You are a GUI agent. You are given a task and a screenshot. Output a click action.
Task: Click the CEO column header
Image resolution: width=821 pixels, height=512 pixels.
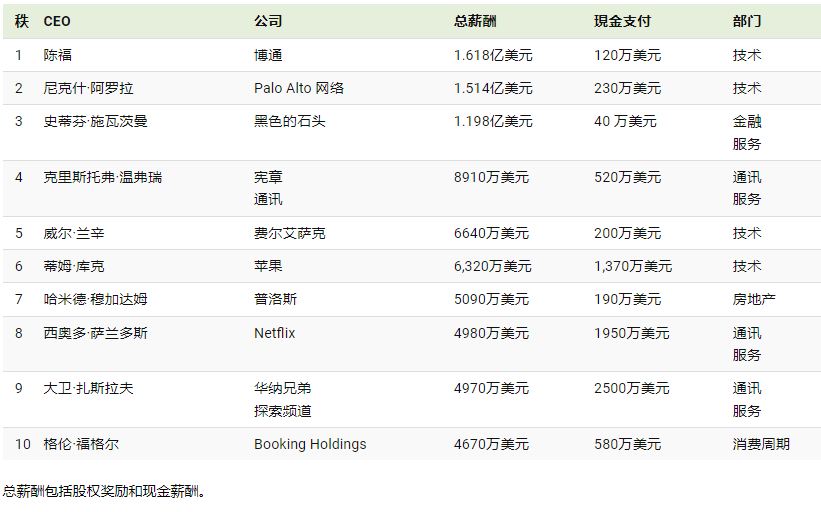[x=57, y=21]
